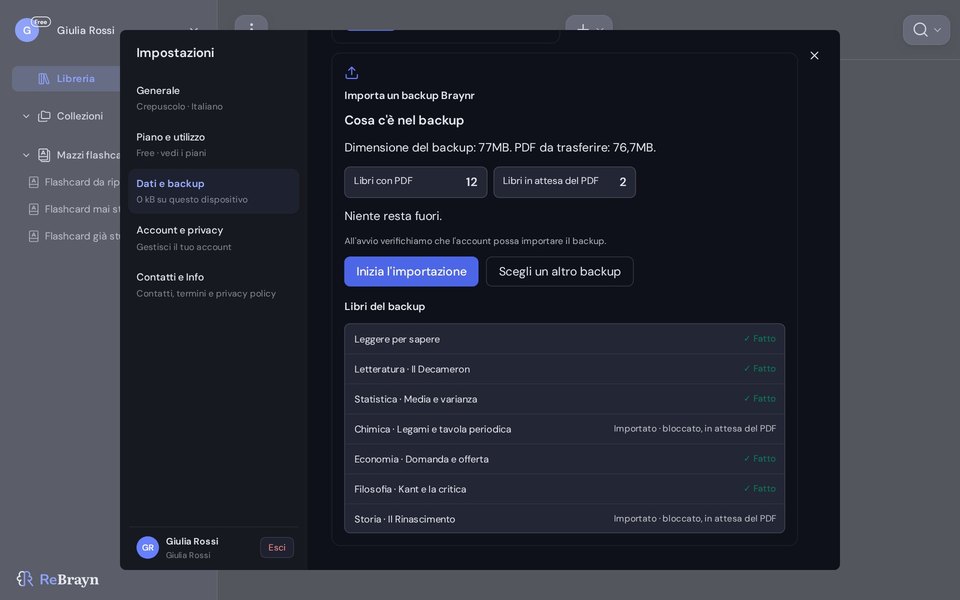Image resolution: width=960 pixels, height=600 pixels.
Task: Click the Flashcard già studiate card icon
Action: [34, 236]
